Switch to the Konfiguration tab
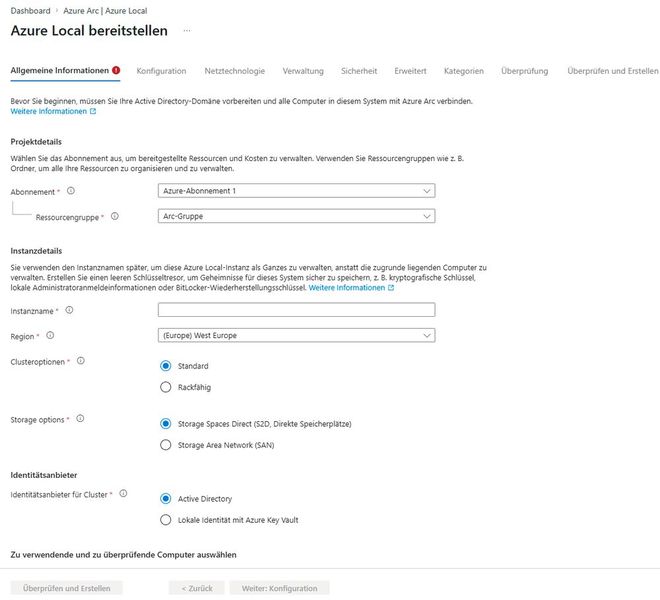660x600 pixels. pyautogui.click(x=161, y=71)
